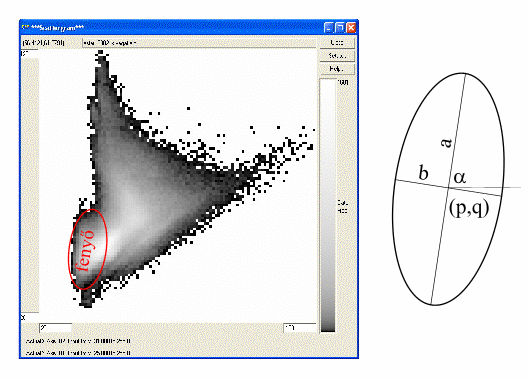This screenshot has width=529, height=378.
Task: Close the window with the red X
Action: click(x=351, y=28)
